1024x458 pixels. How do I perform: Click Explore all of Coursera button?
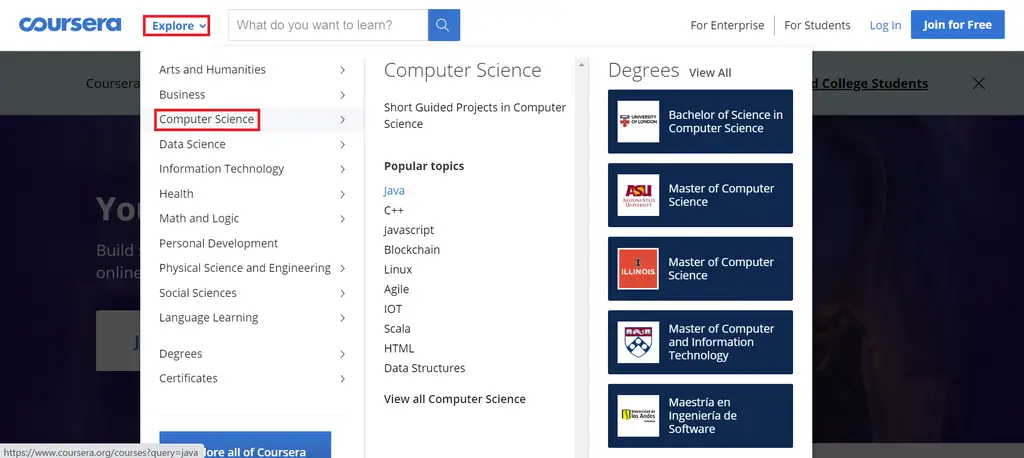click(245, 445)
